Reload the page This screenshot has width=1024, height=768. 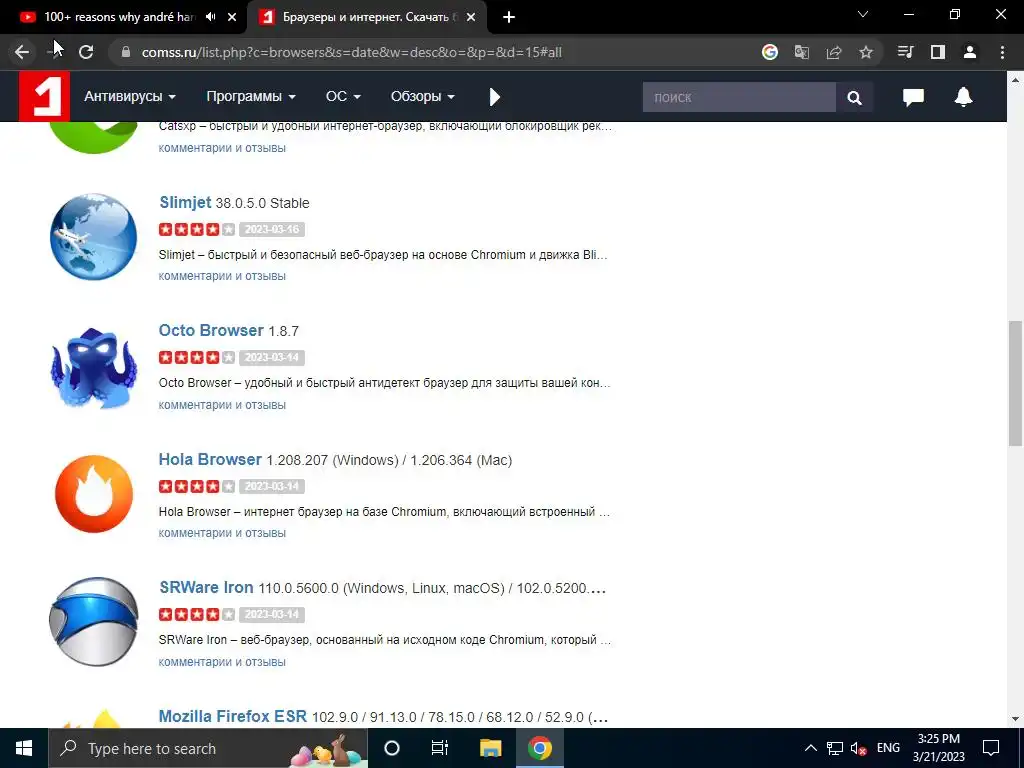86,52
